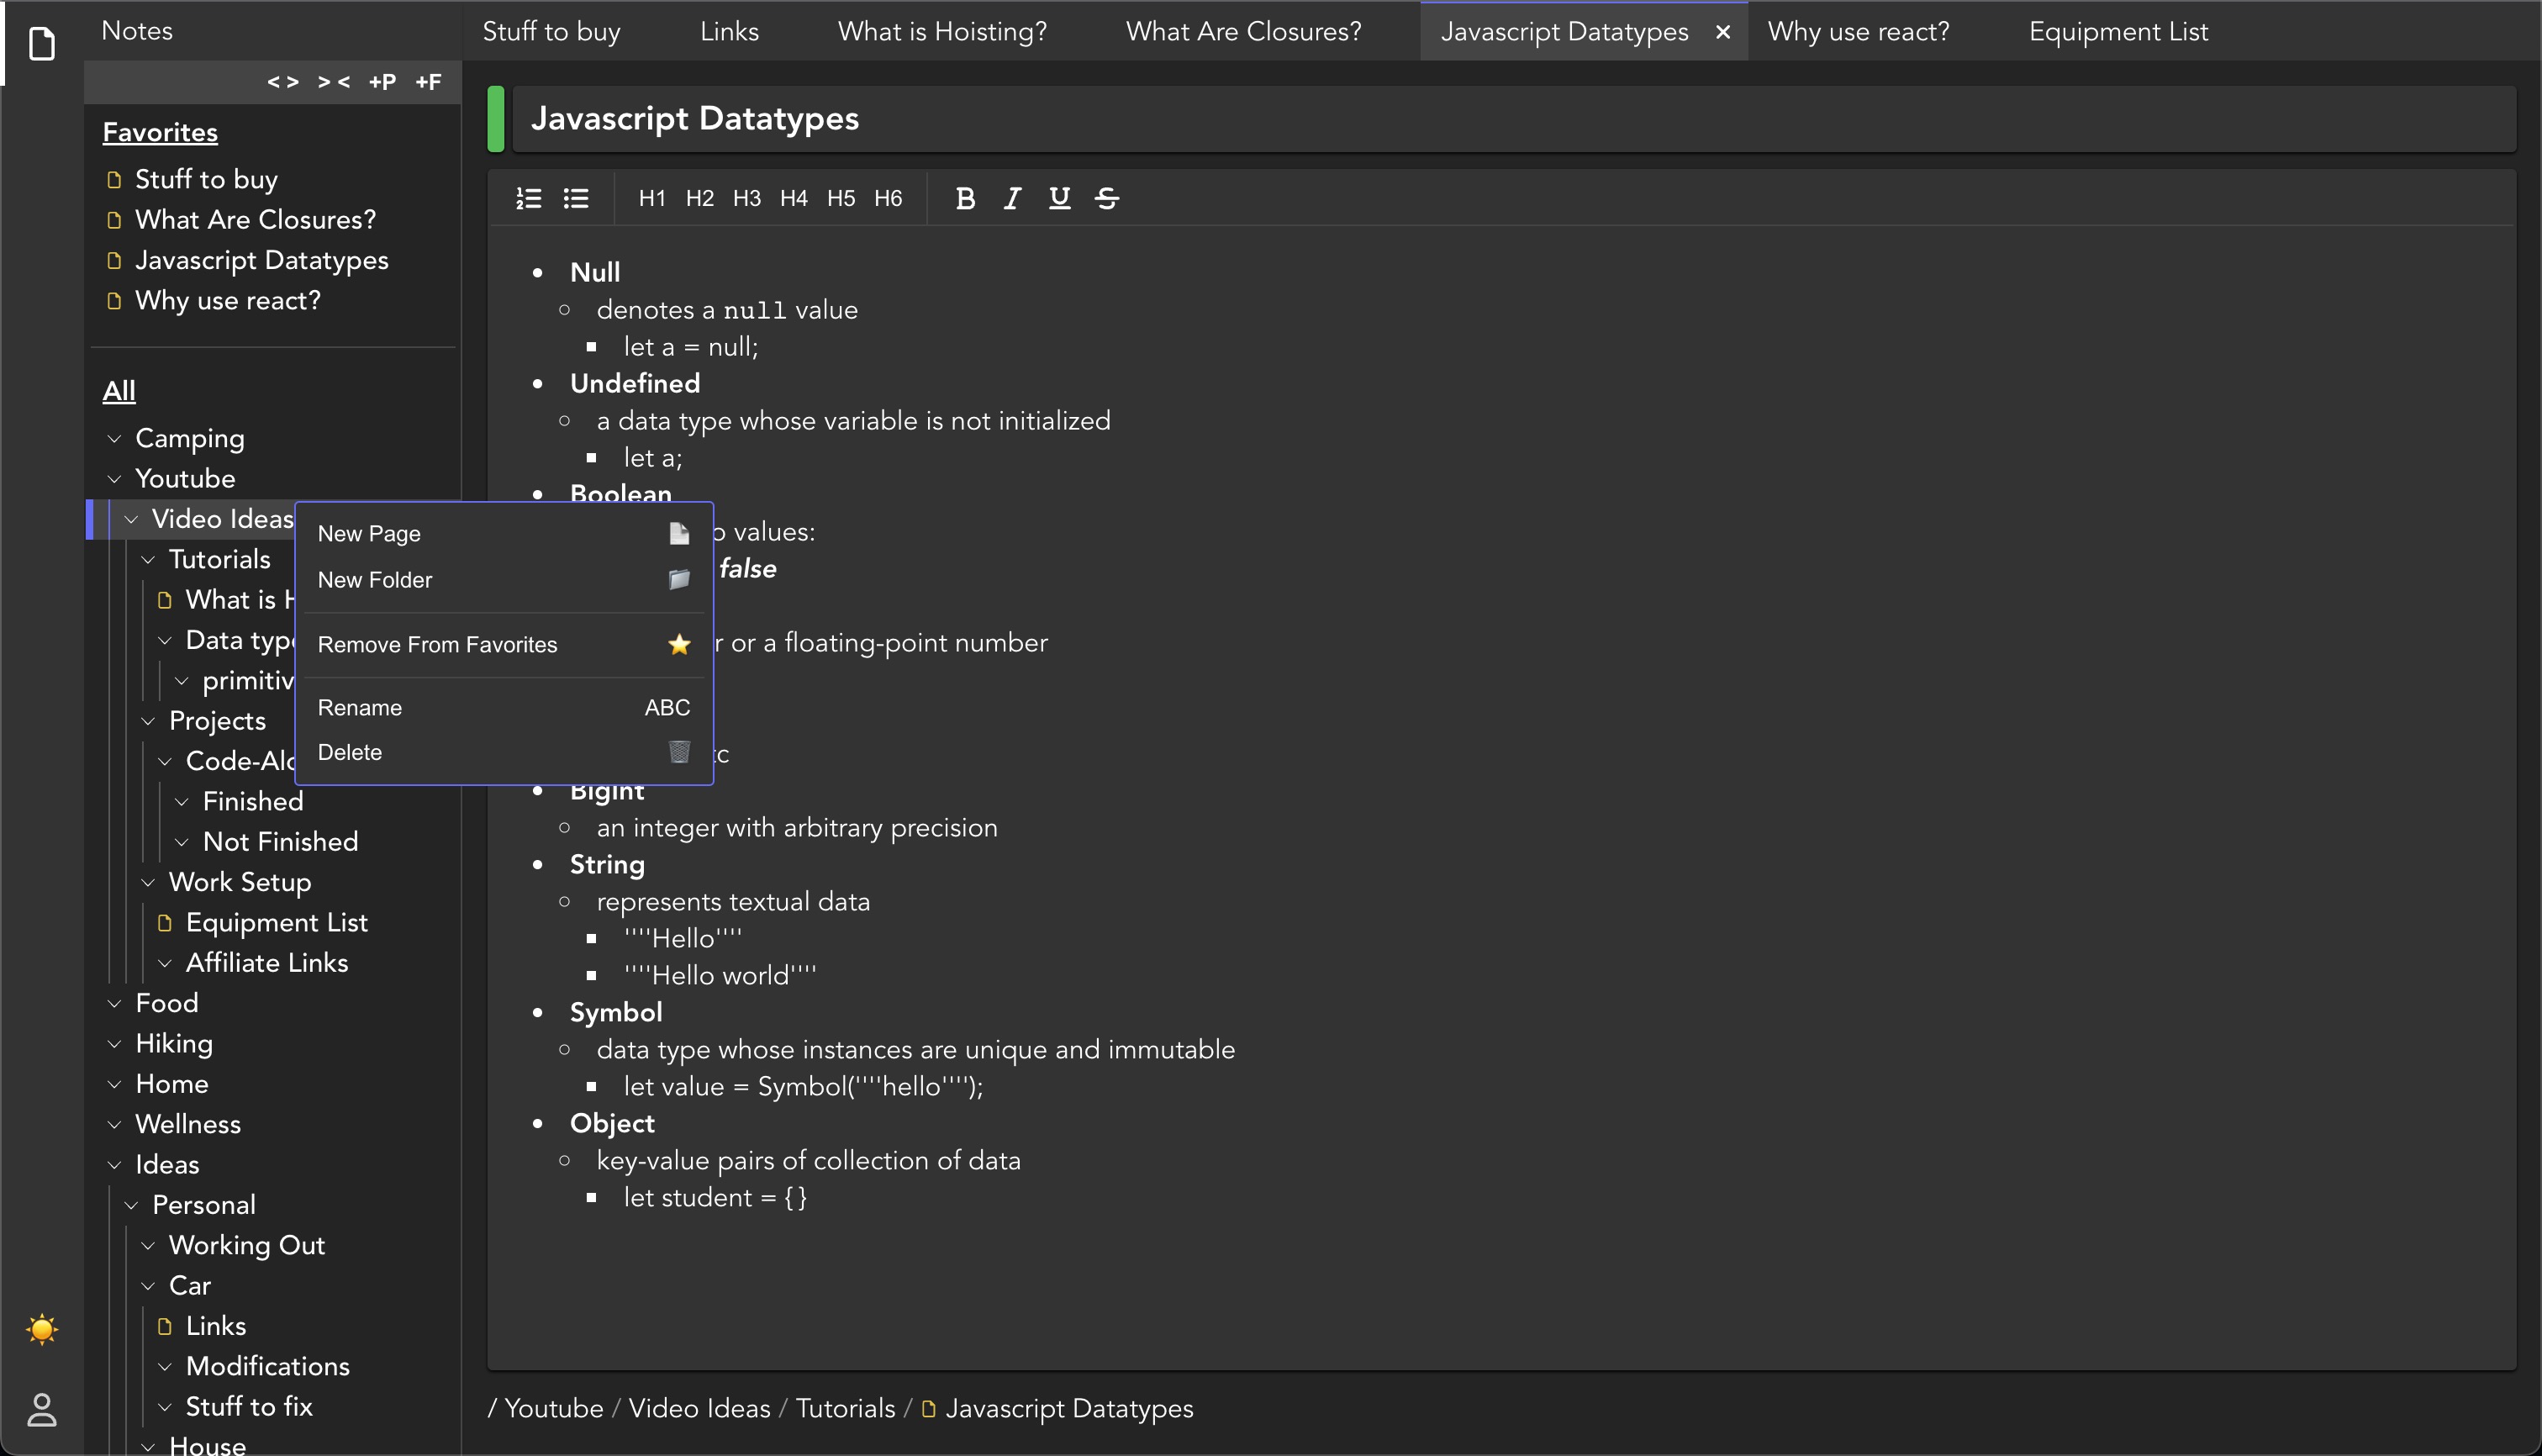
Task: Collapse the Camping folder chevron
Action: pyautogui.click(x=114, y=439)
